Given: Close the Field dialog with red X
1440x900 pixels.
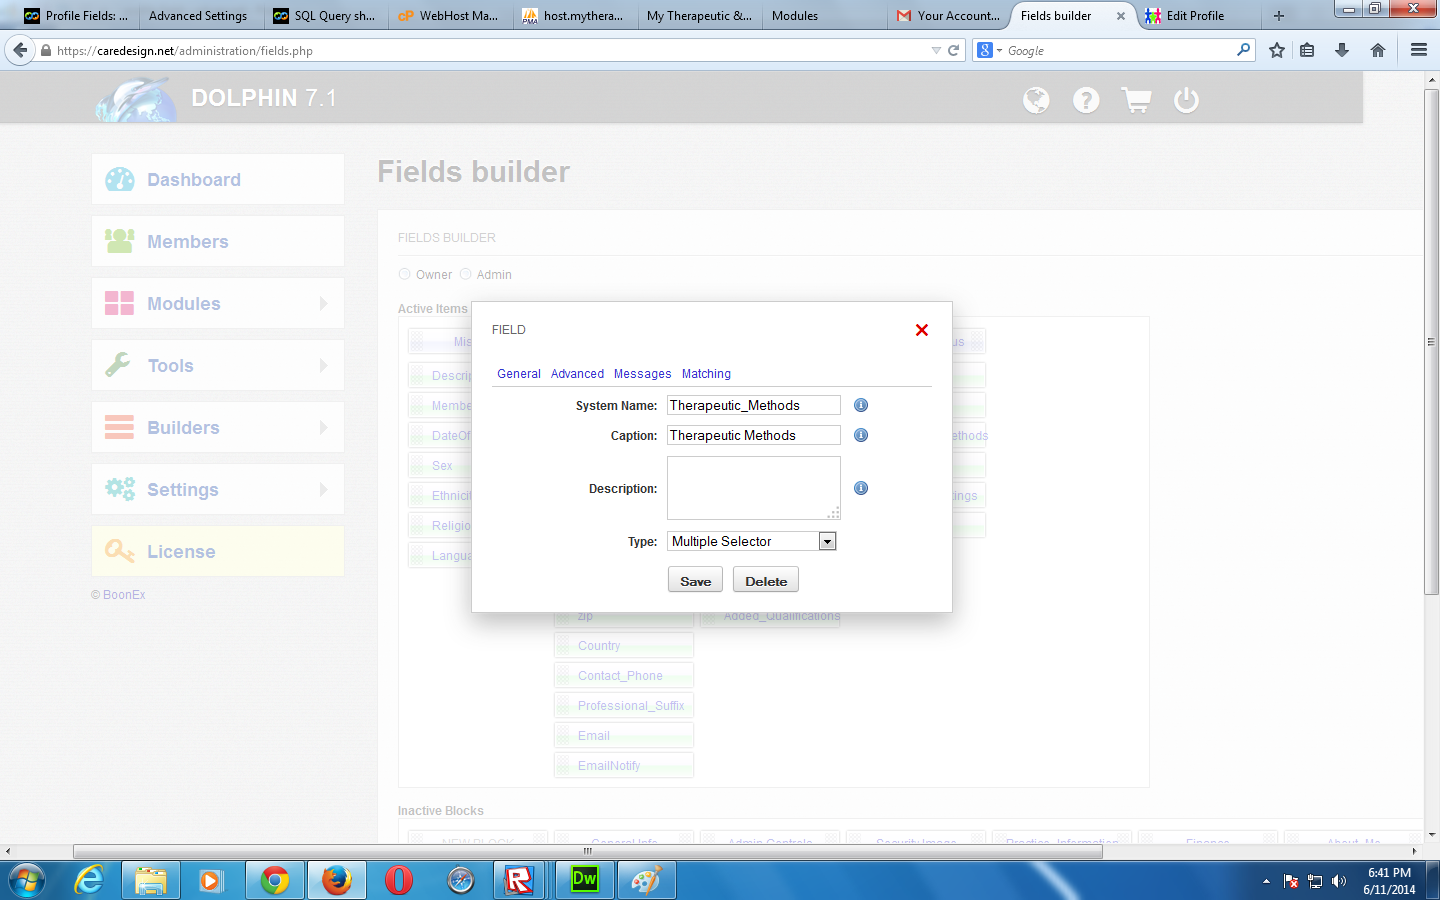Looking at the screenshot, I should click(922, 330).
